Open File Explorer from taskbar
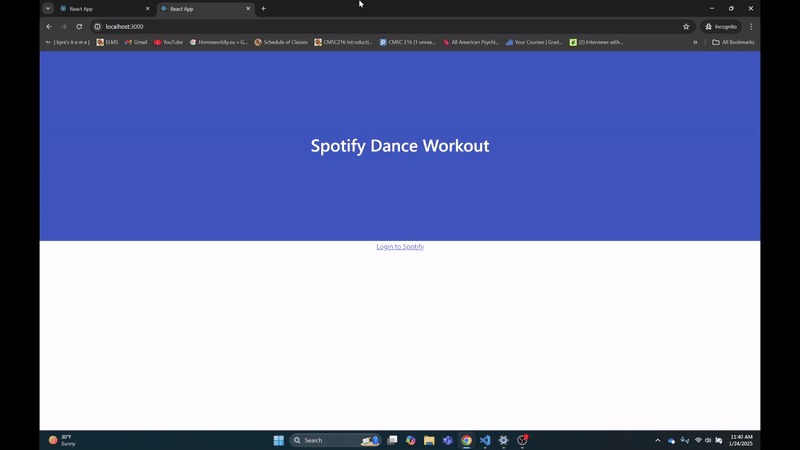This screenshot has width=800, height=450. (x=429, y=440)
